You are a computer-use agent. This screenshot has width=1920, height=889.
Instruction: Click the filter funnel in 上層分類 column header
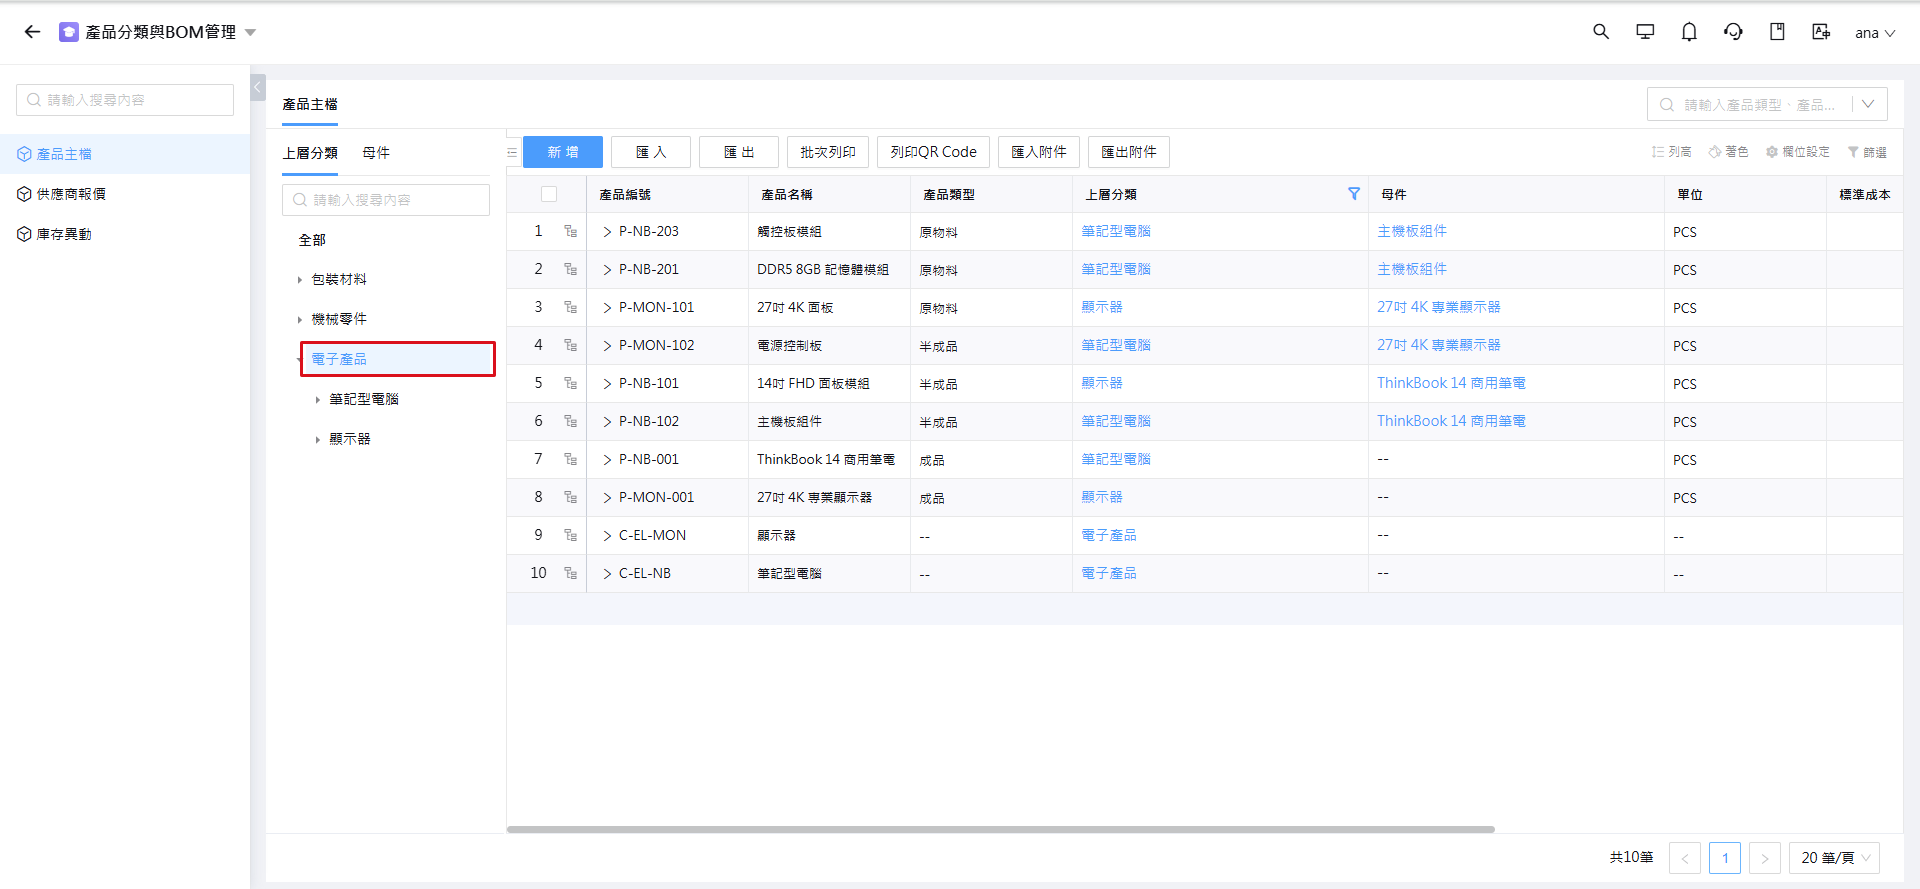point(1354,194)
